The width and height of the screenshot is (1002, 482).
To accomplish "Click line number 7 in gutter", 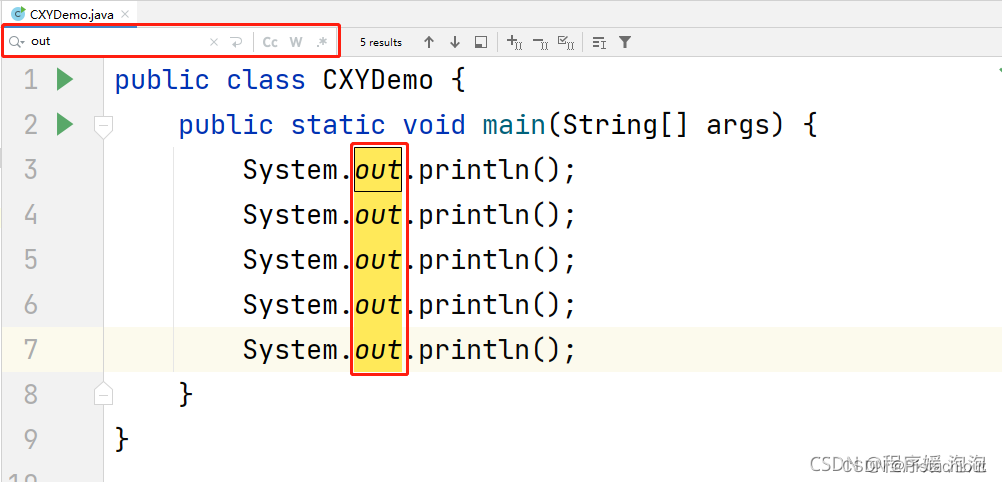I will point(31,349).
